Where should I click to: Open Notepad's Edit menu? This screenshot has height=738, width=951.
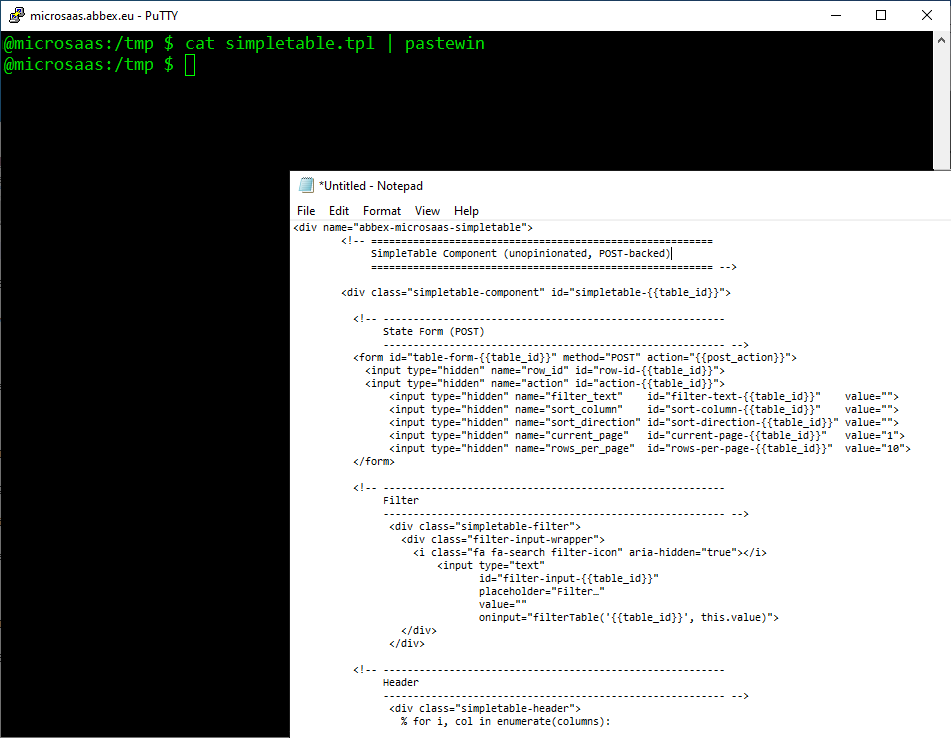coord(339,211)
